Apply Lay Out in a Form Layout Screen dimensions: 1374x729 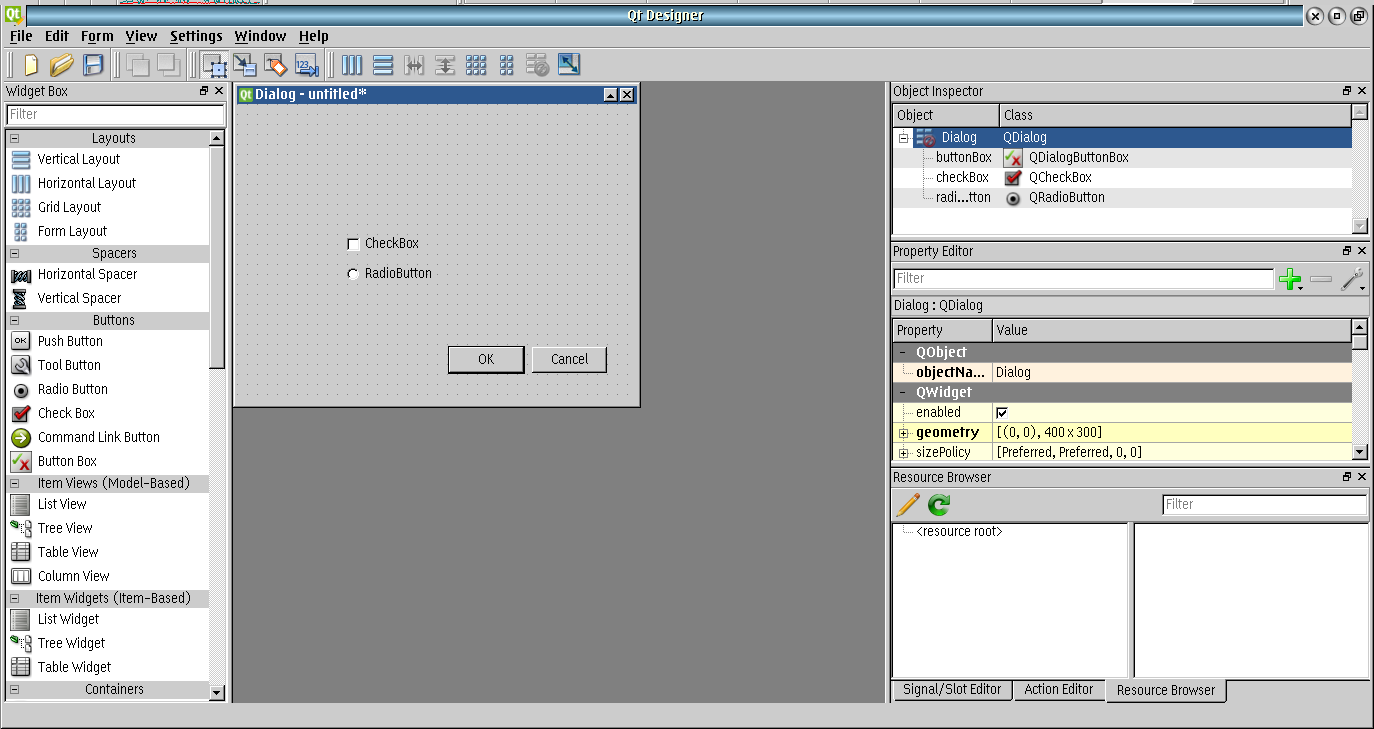tap(507, 65)
